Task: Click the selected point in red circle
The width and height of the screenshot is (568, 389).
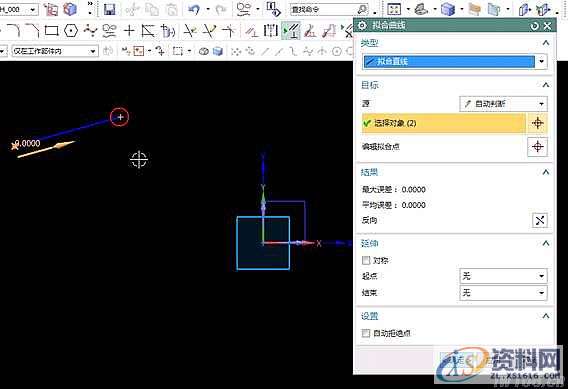Action: coord(120,117)
